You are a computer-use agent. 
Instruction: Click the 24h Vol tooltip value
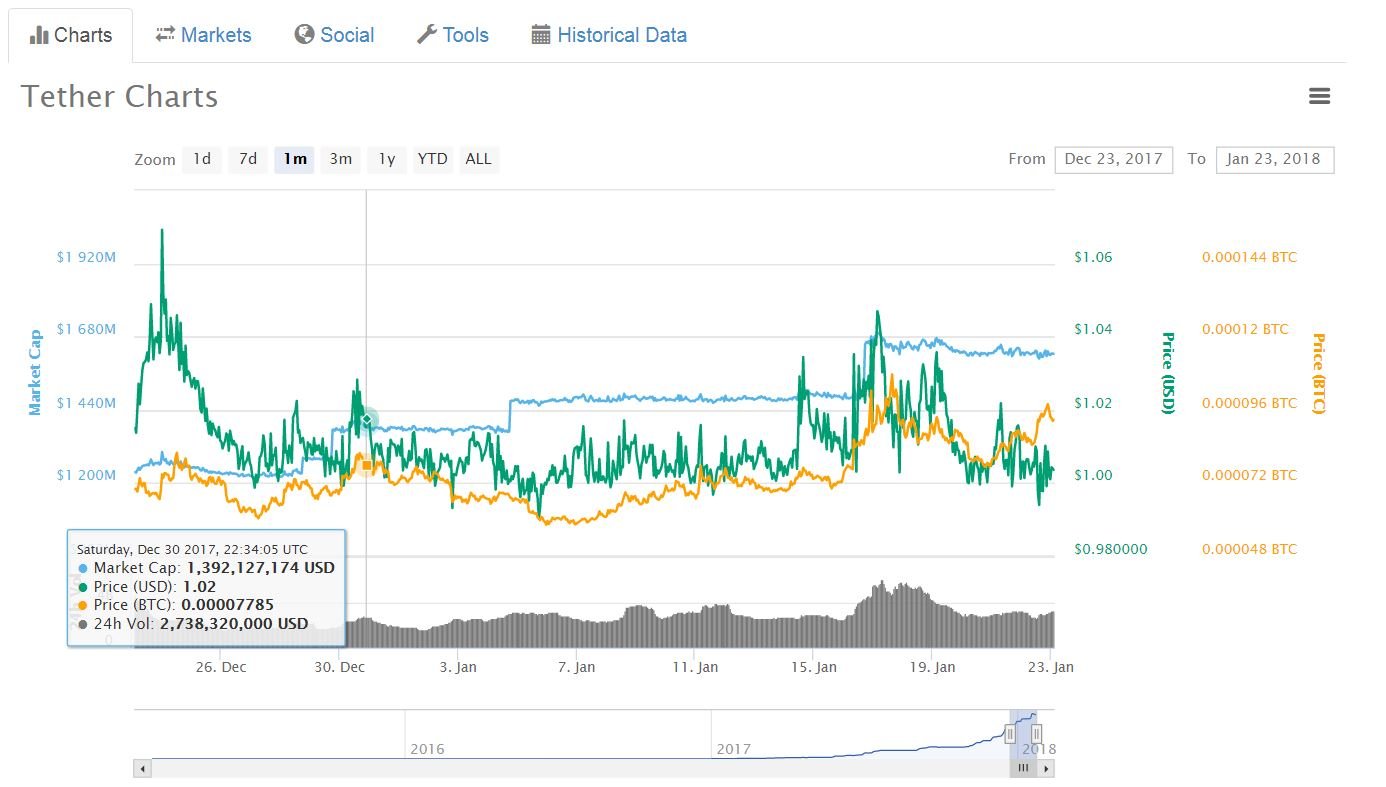234,623
